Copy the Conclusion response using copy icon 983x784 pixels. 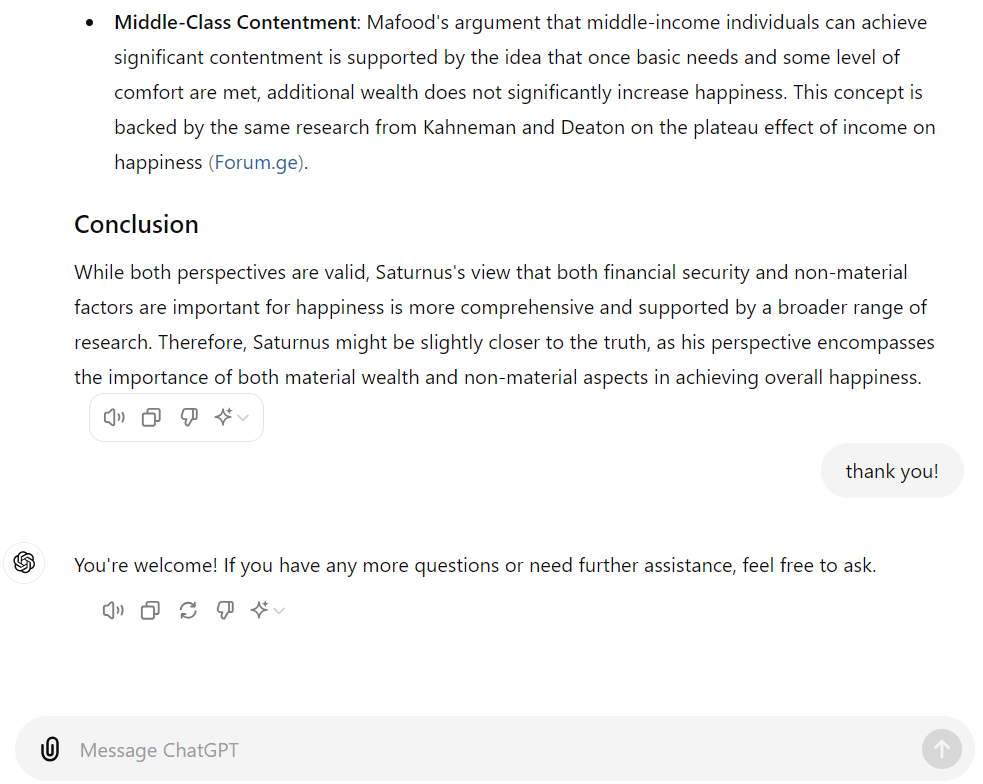pyautogui.click(x=151, y=417)
